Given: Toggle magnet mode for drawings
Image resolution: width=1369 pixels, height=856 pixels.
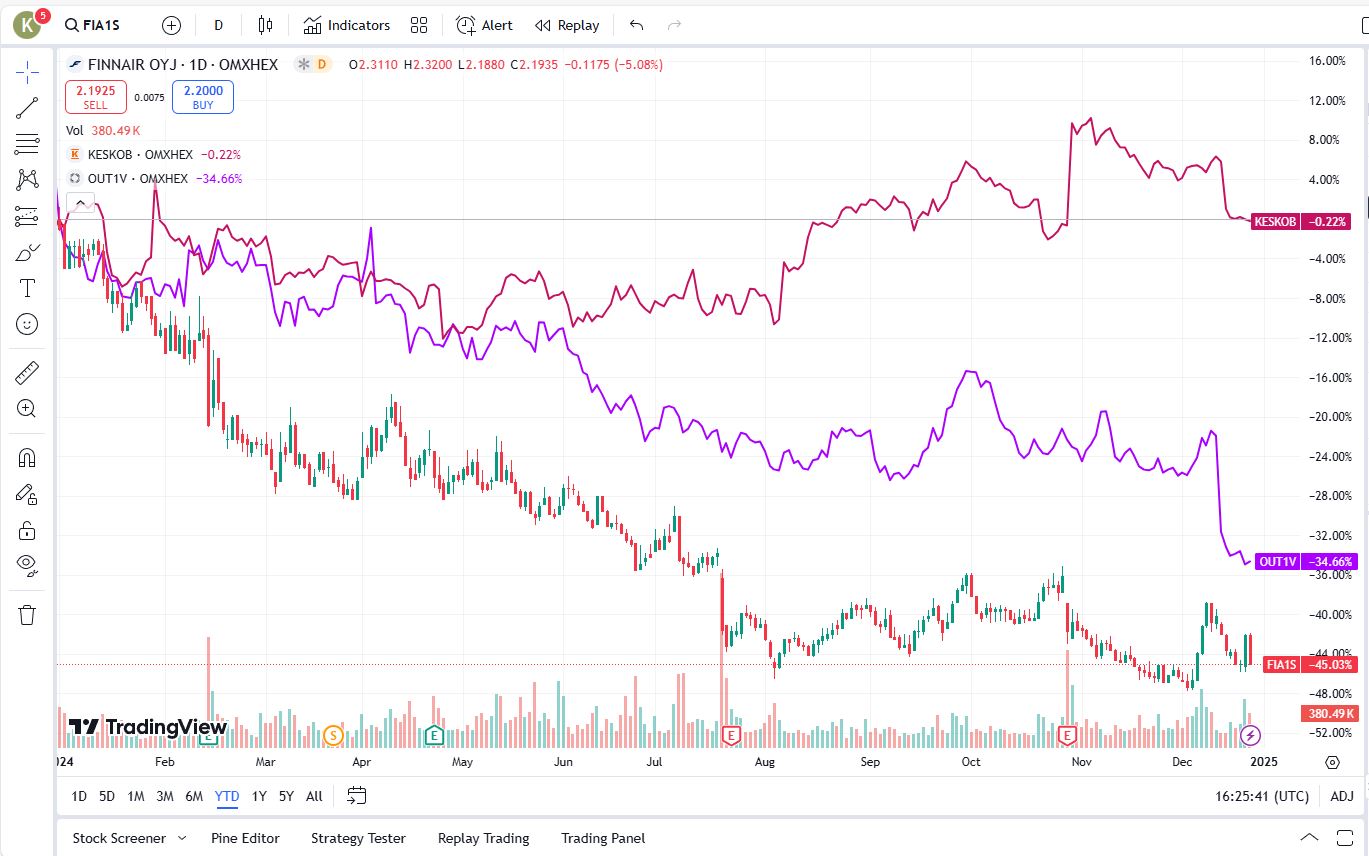Looking at the screenshot, I should tap(27, 458).
